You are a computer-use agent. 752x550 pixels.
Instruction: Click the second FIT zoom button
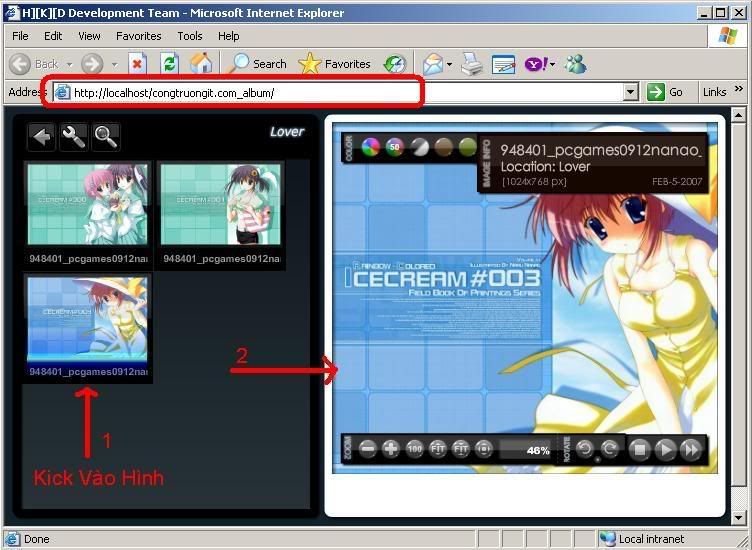pyautogui.click(x=460, y=449)
